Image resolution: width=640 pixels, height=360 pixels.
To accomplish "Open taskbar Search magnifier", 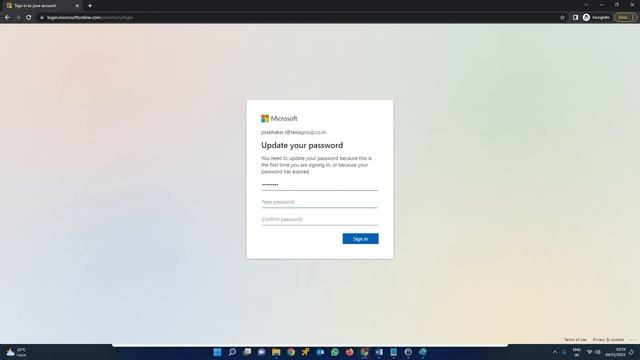I will pos(232,352).
